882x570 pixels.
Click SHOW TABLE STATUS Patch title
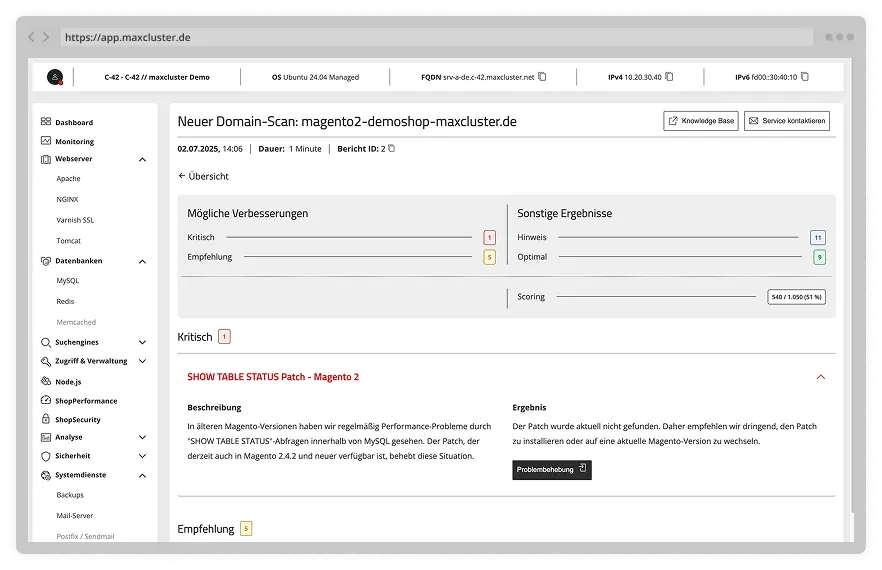pyautogui.click(x=273, y=377)
